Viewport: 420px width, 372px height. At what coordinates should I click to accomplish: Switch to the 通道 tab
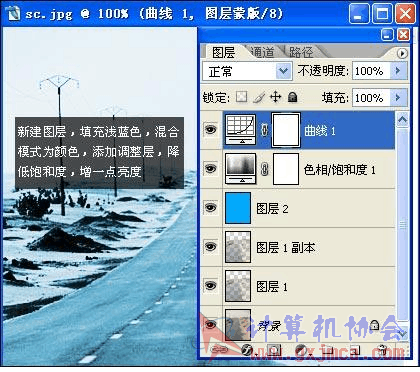pos(262,52)
